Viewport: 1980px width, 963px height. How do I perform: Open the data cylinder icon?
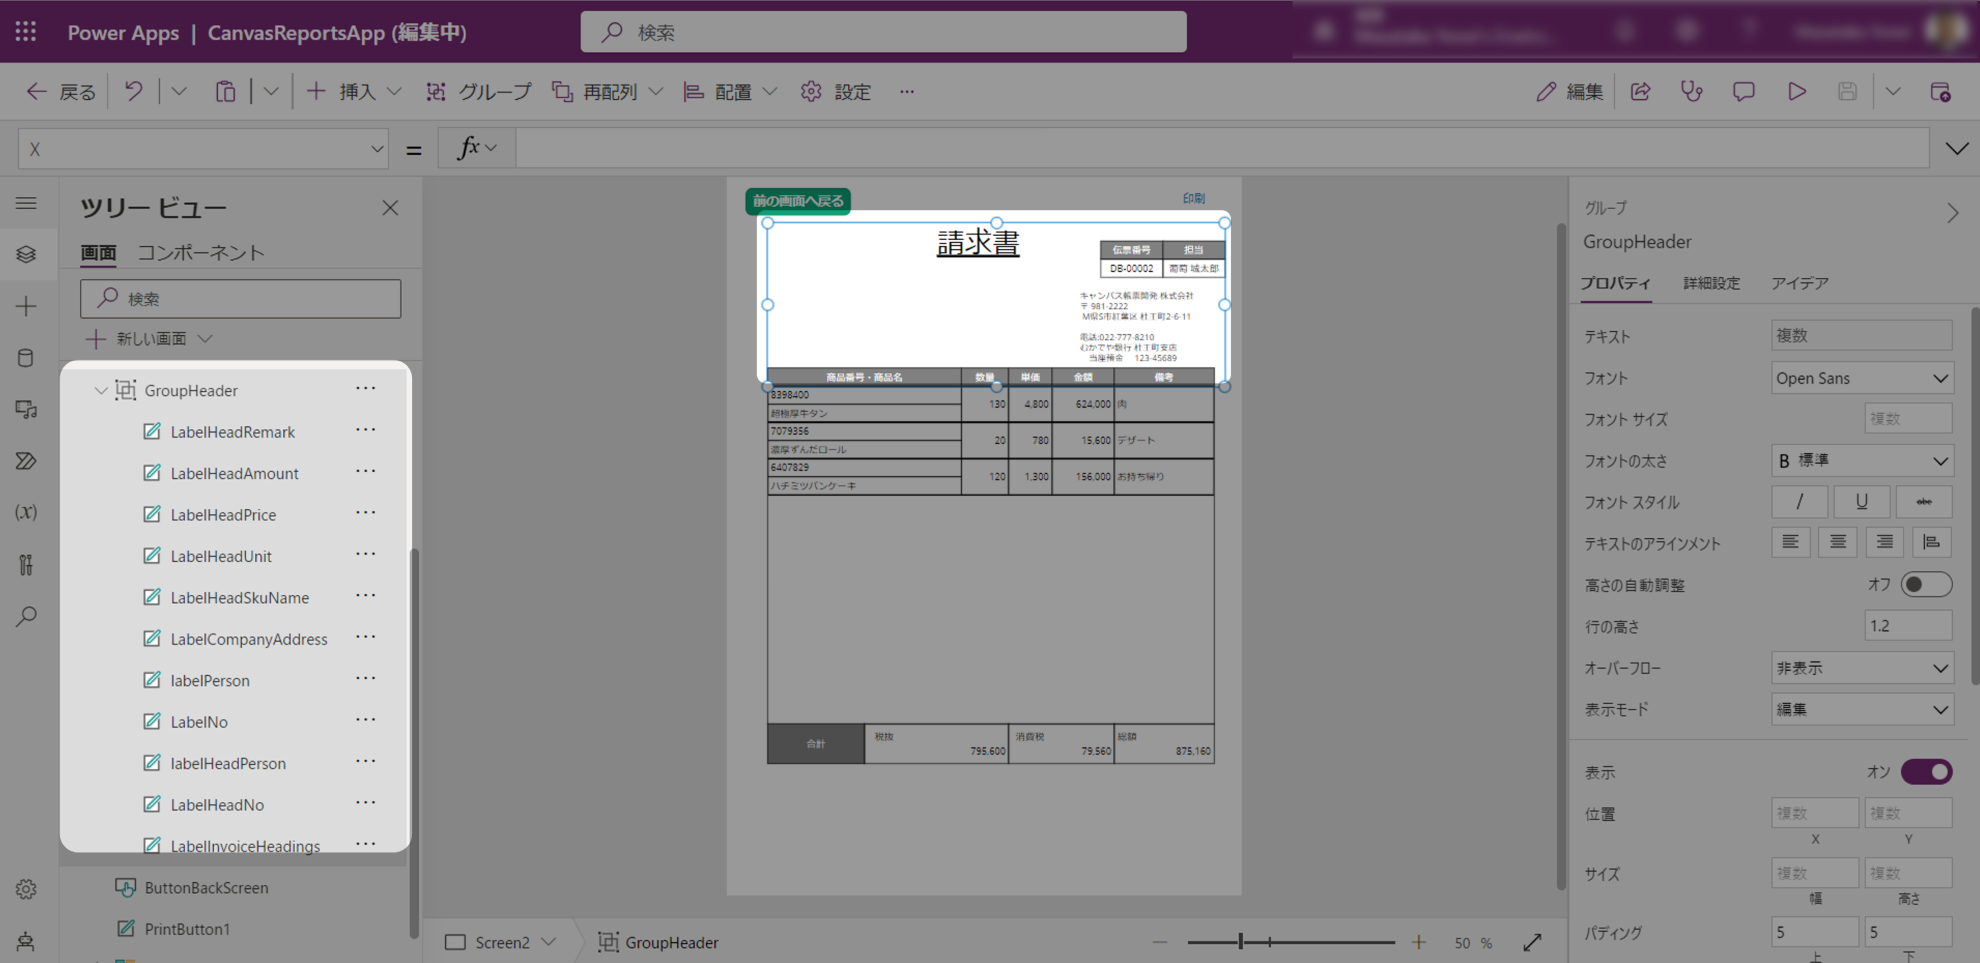point(27,357)
